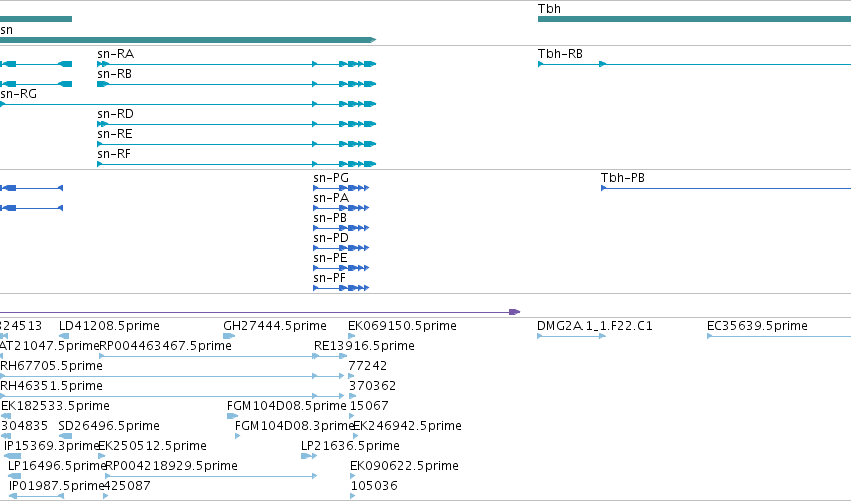Click the EC35639.5prime EST label
Image resolution: width=851 pixels, height=501 pixels.
(x=757, y=326)
